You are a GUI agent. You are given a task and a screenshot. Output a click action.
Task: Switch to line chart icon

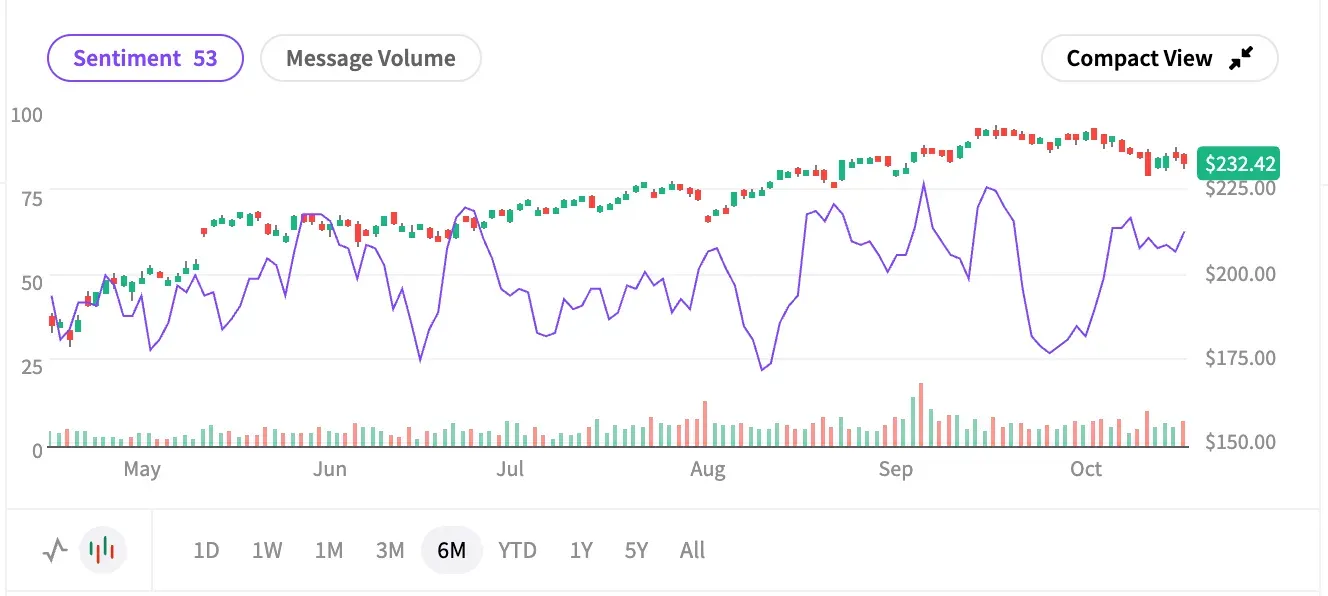(x=55, y=549)
